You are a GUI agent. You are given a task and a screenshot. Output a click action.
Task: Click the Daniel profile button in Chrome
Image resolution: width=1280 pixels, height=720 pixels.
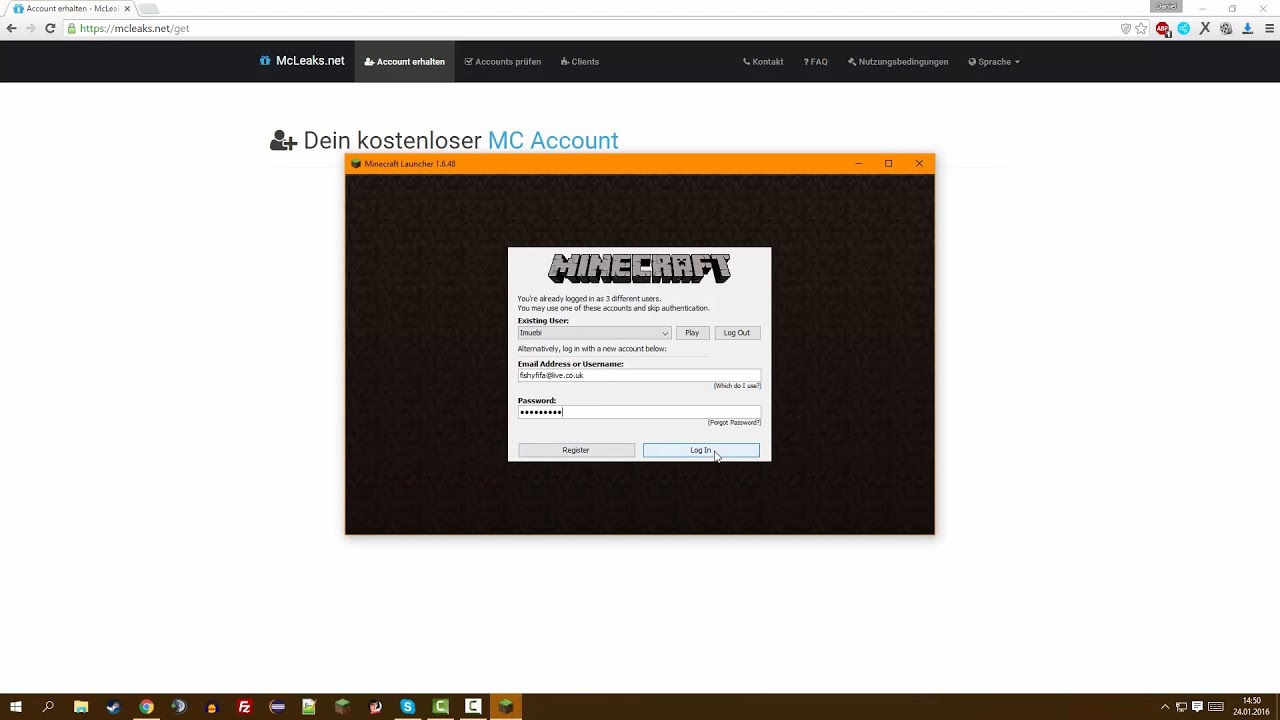click(x=1166, y=6)
